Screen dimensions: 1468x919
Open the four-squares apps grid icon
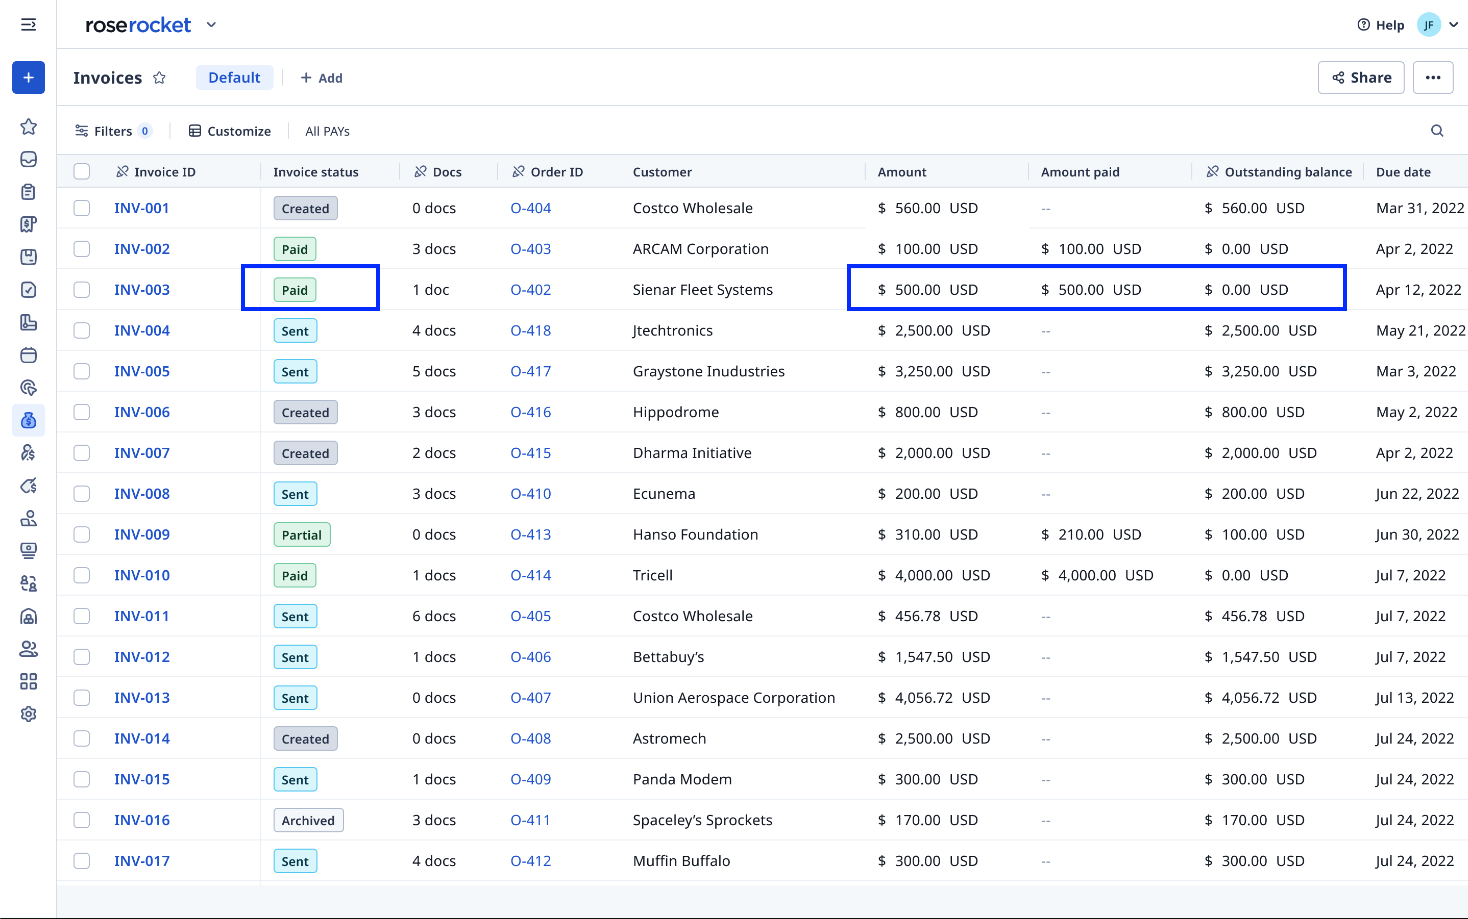tap(28, 681)
